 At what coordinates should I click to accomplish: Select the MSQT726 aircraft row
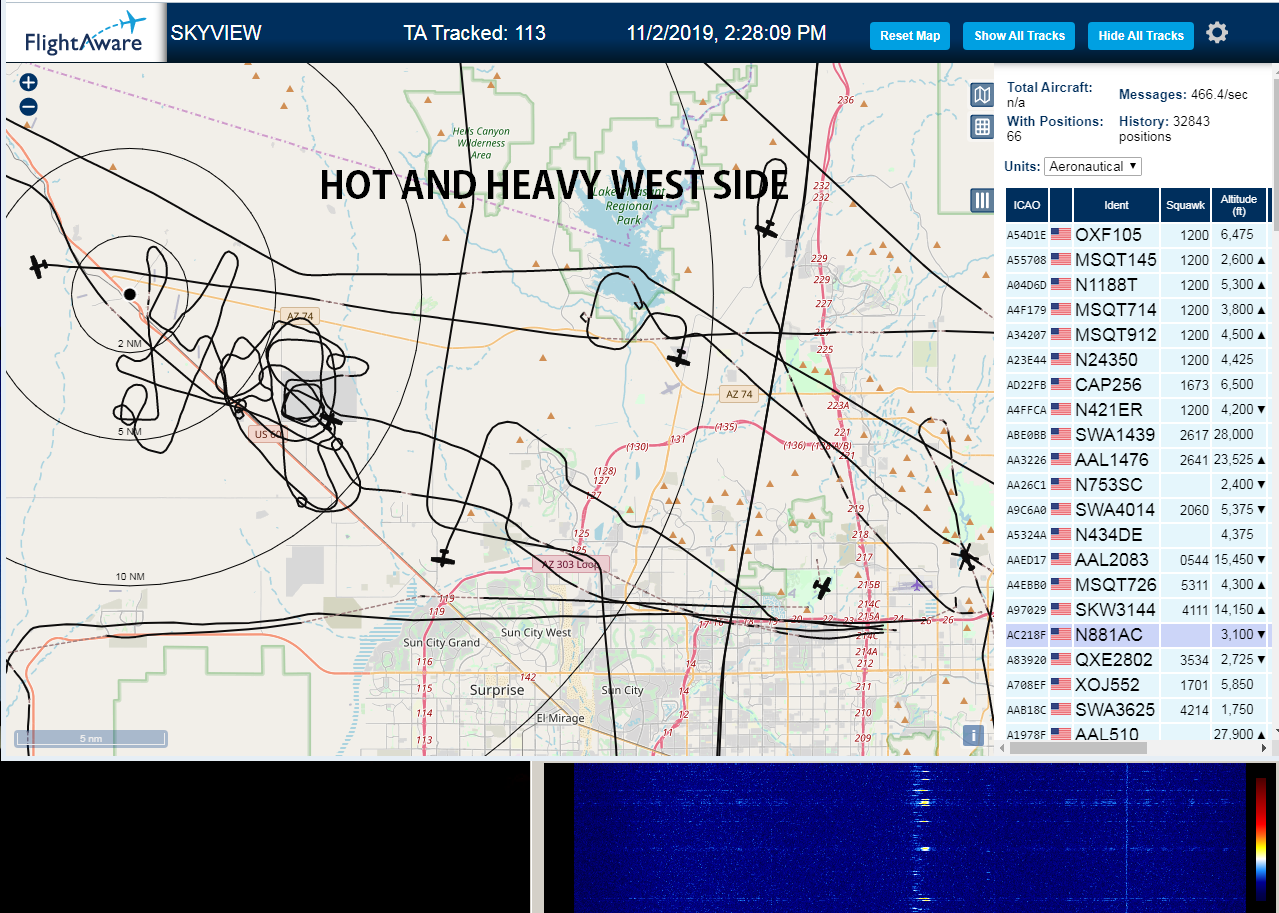[1137, 585]
